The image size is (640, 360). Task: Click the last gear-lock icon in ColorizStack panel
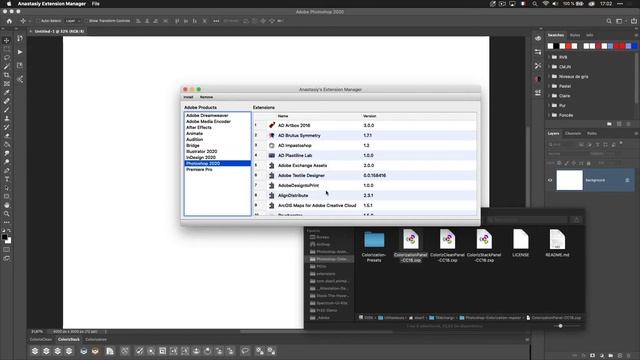click(x=271, y=351)
